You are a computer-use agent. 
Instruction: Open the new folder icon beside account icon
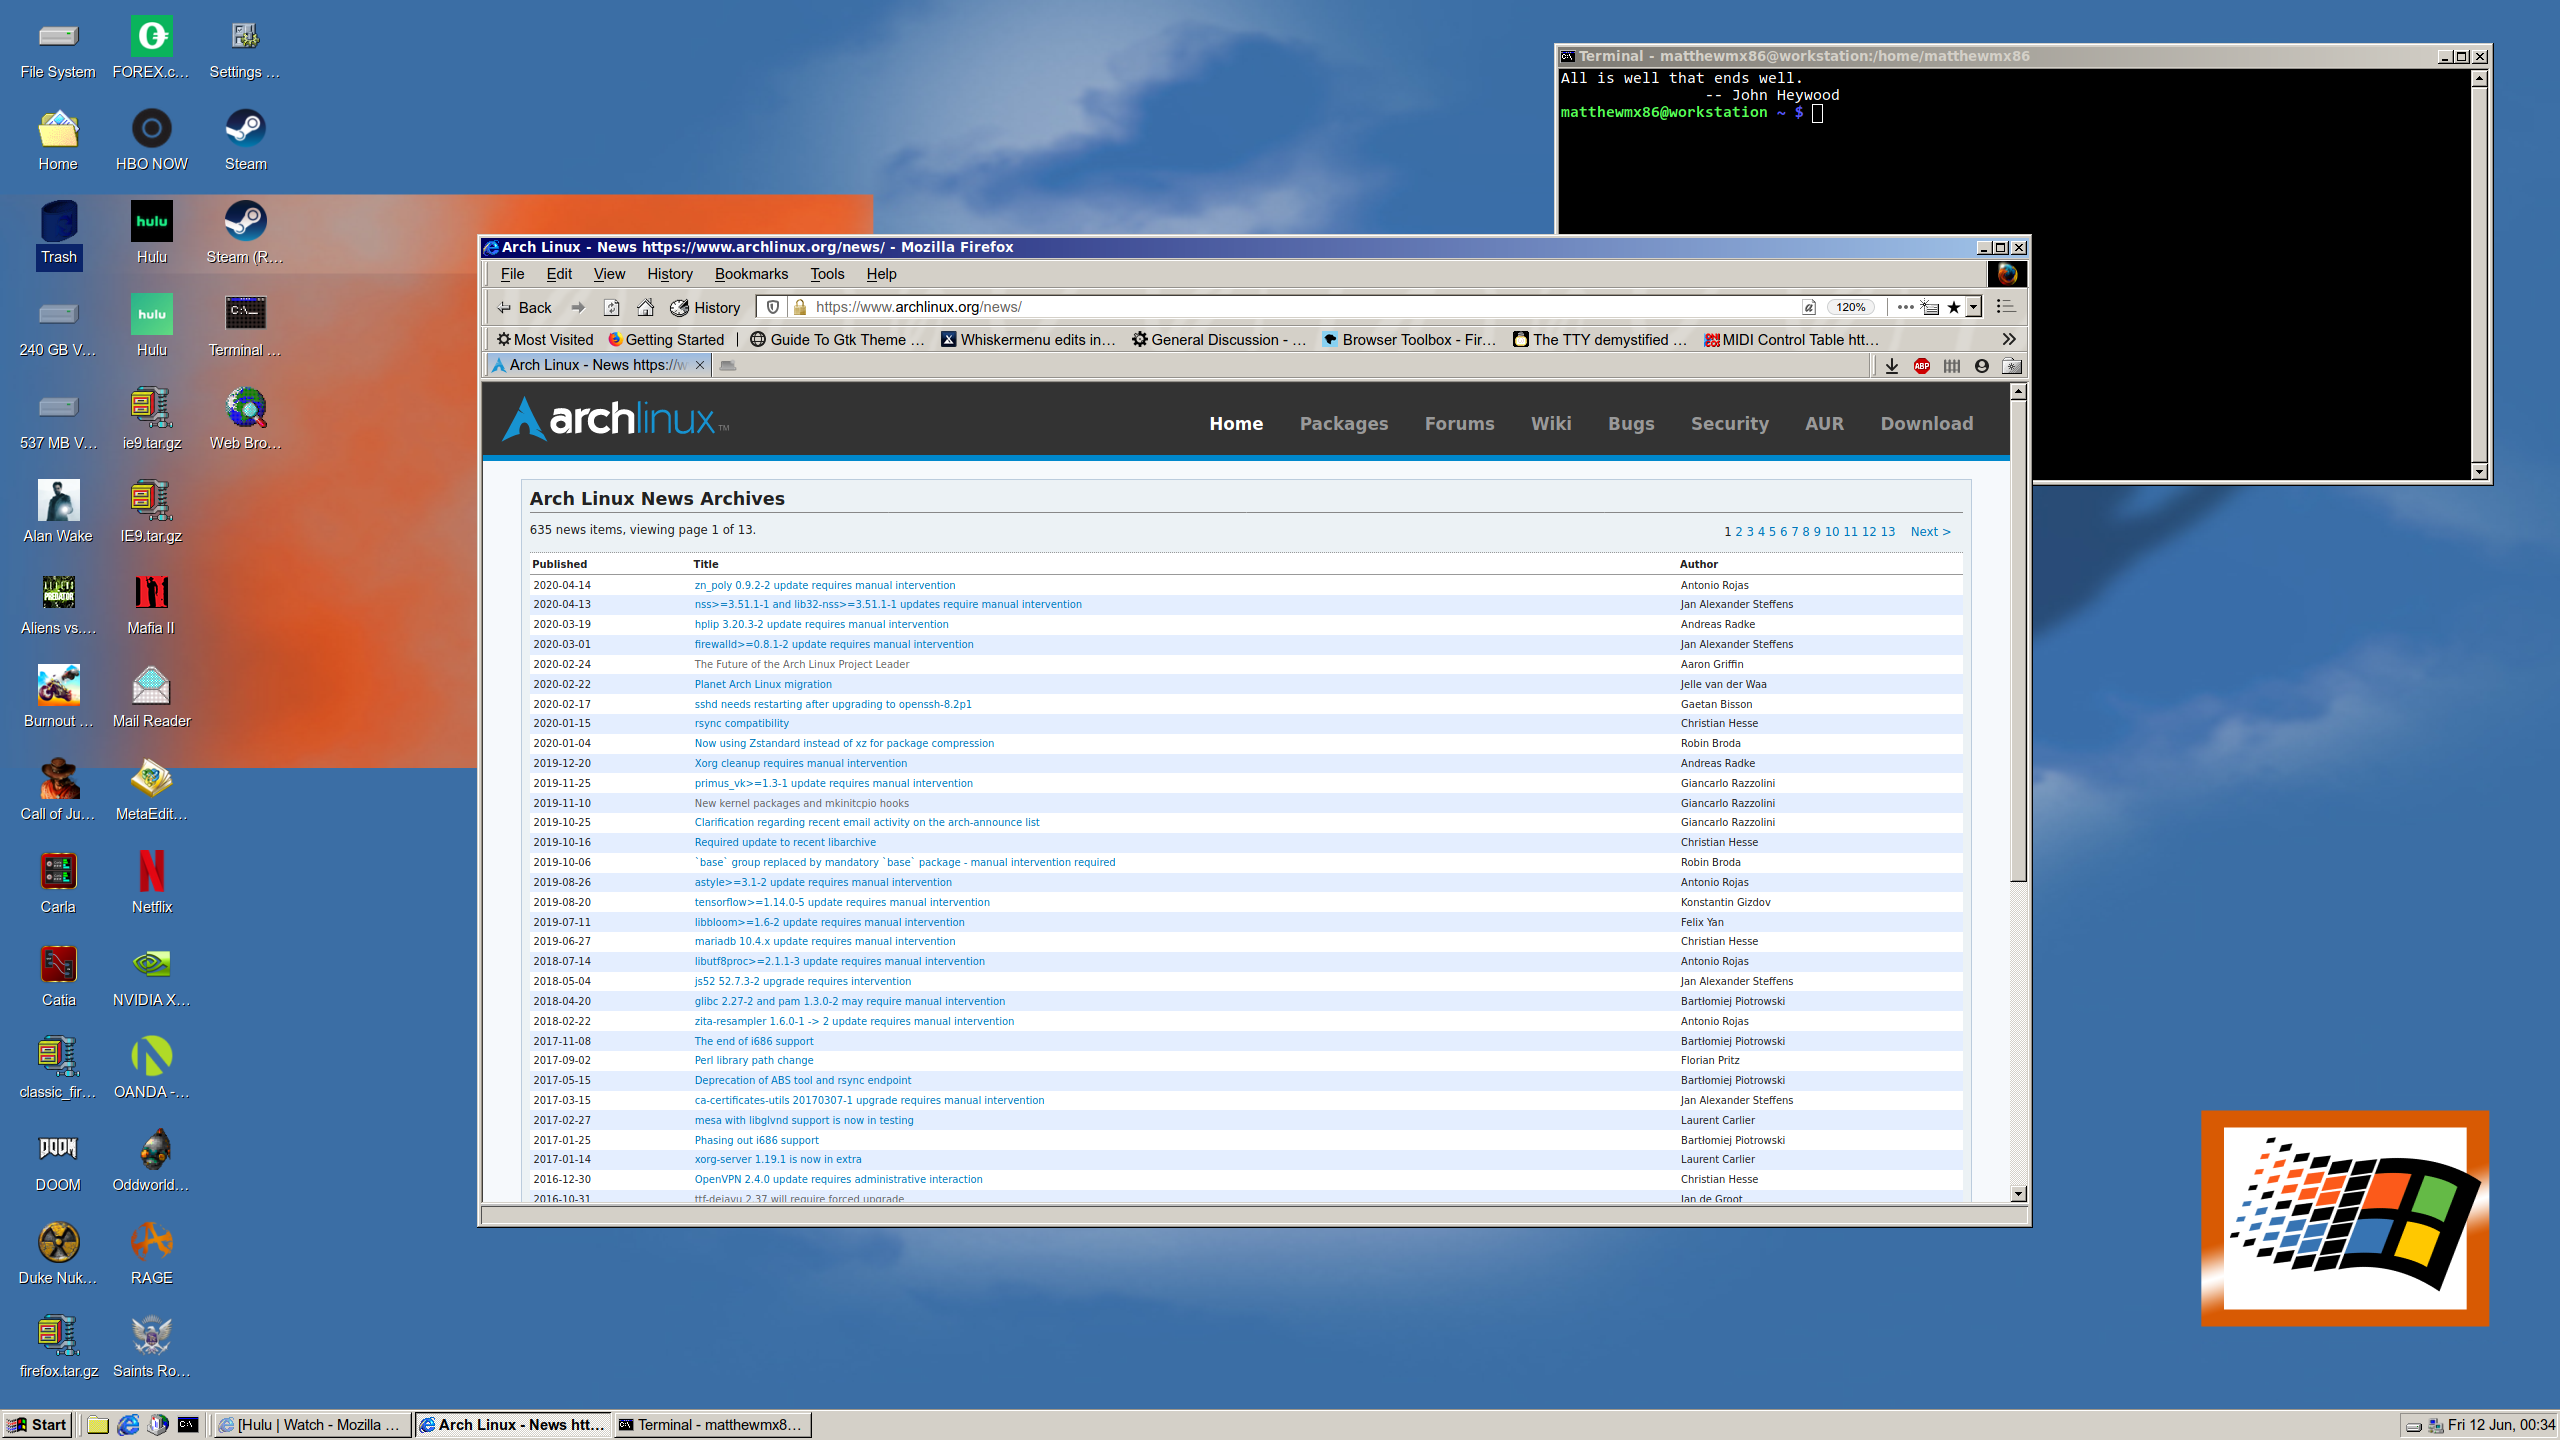[2012, 366]
